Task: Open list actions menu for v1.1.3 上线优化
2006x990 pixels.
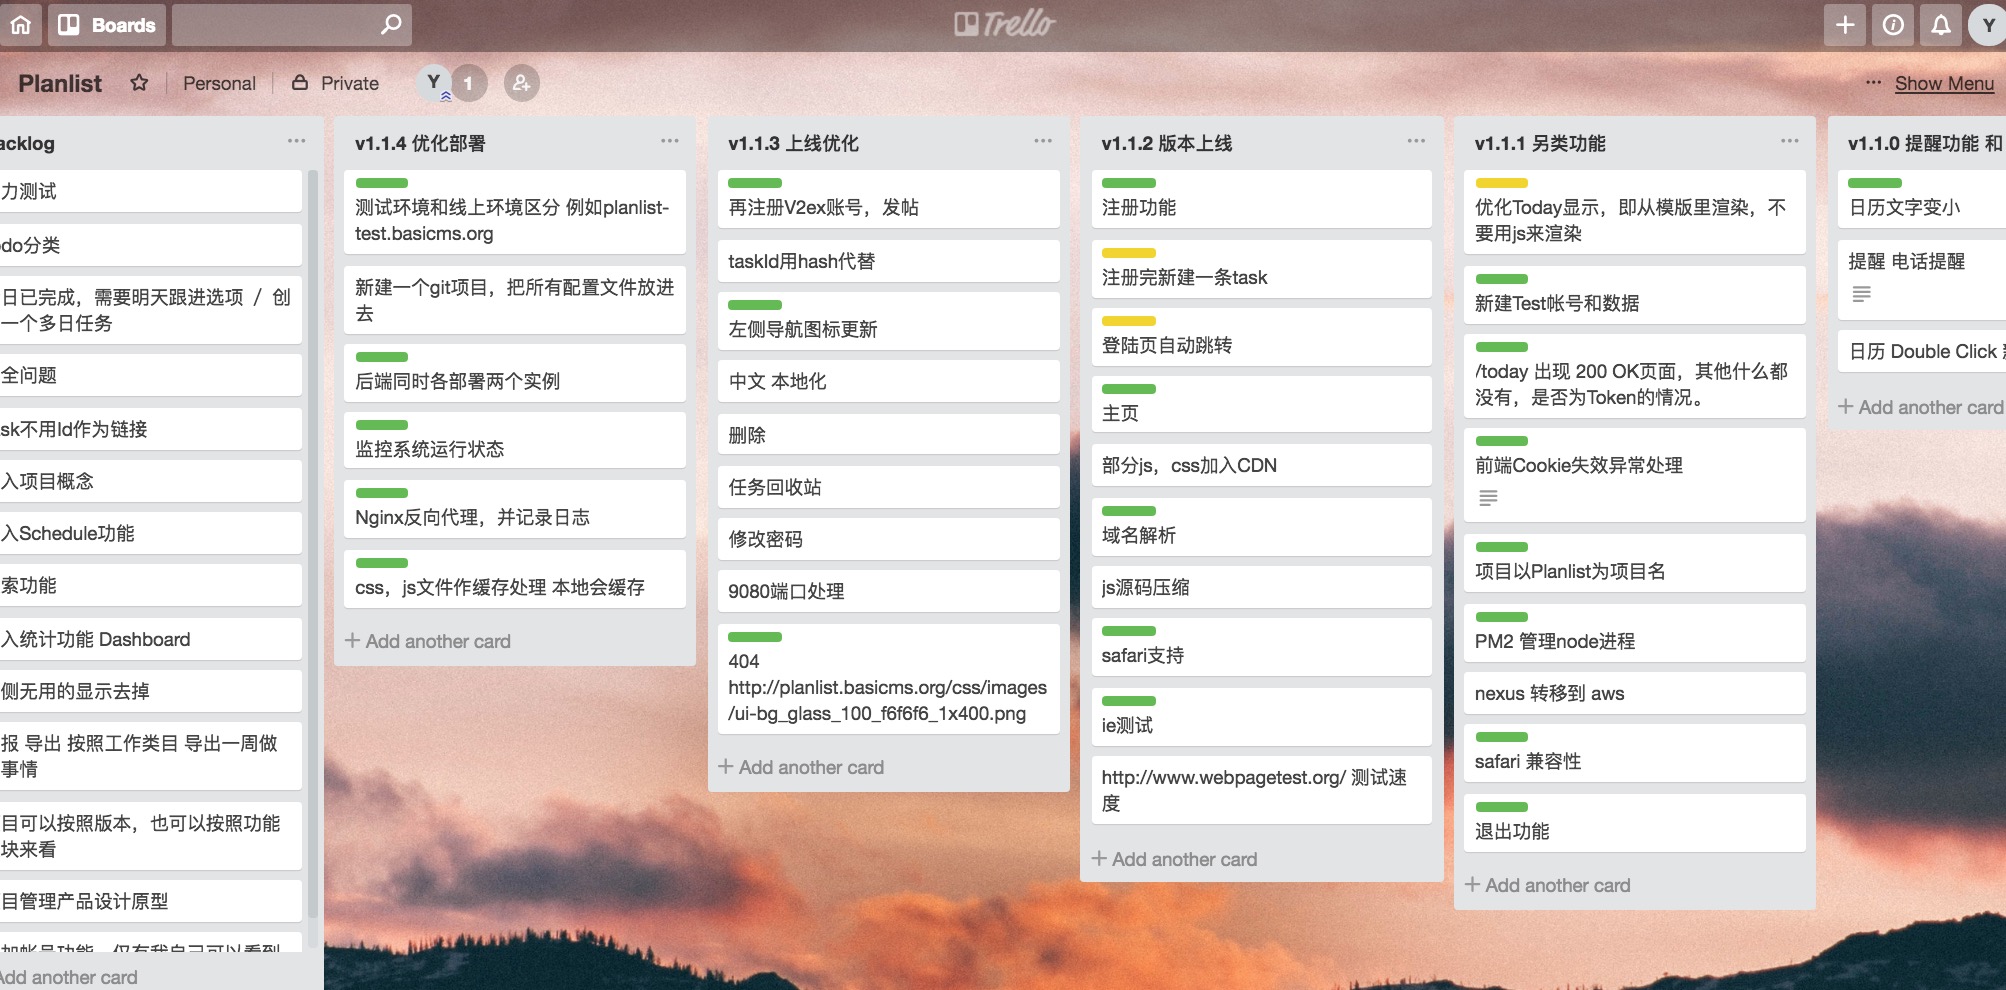Action: point(1043,141)
